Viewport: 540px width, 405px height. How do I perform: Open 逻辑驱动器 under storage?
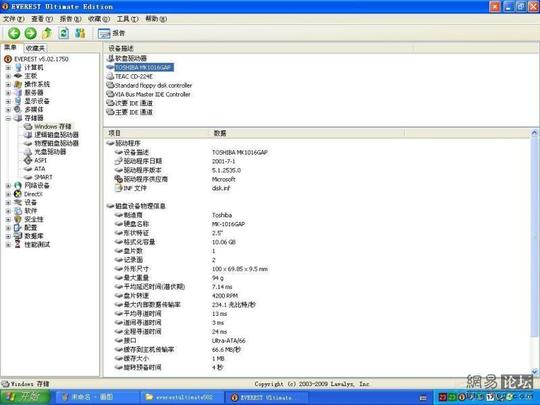pyautogui.click(x=56, y=135)
